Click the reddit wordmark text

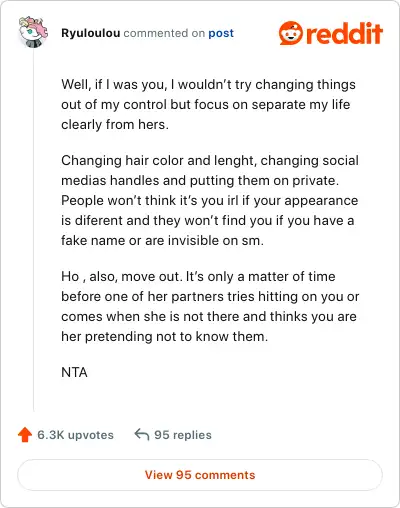tap(344, 33)
